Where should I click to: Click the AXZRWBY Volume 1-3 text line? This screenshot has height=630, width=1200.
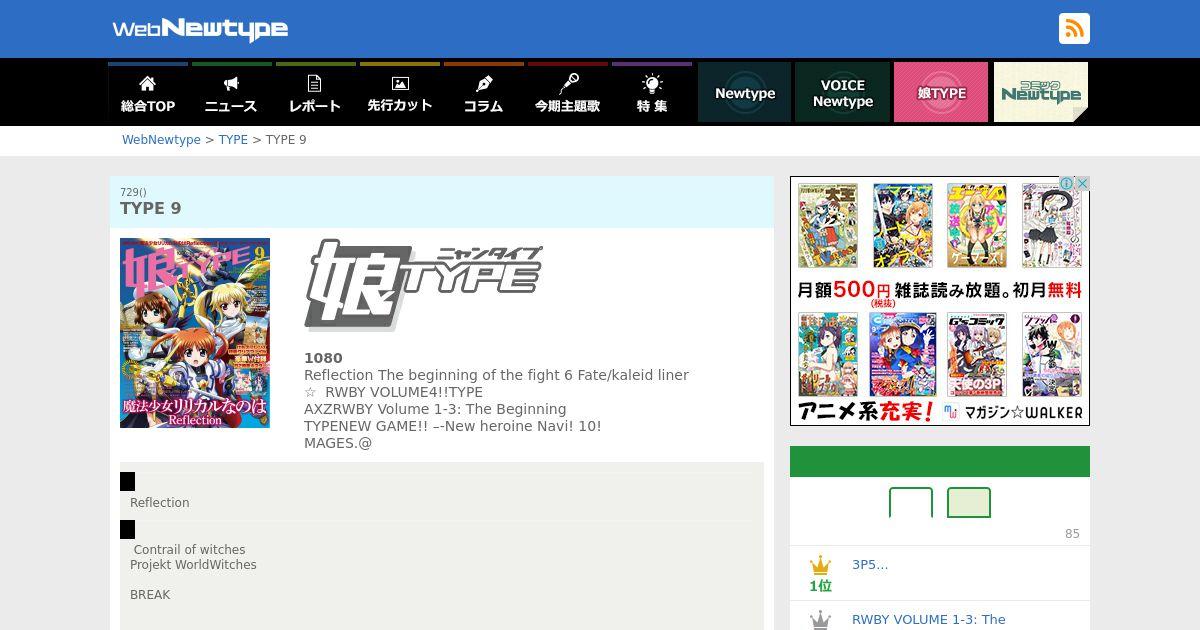click(435, 409)
